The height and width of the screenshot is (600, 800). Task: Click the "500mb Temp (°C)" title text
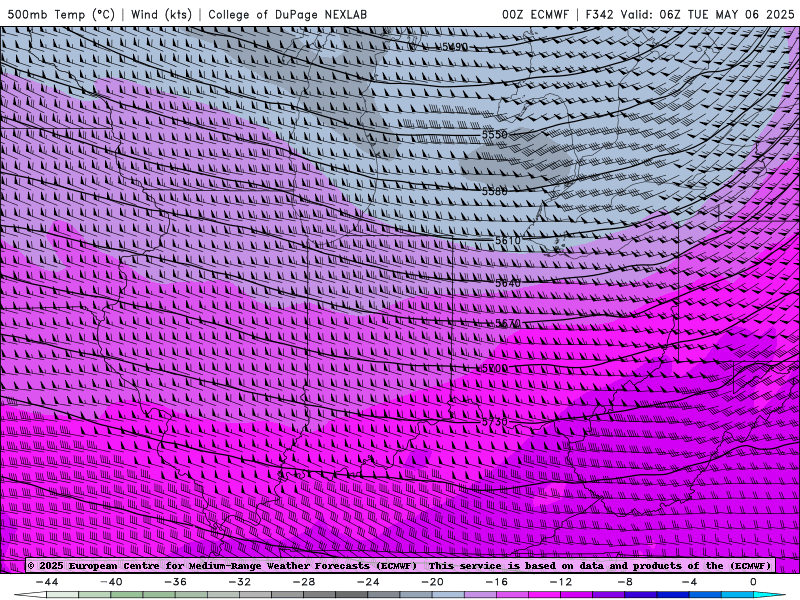coord(61,14)
